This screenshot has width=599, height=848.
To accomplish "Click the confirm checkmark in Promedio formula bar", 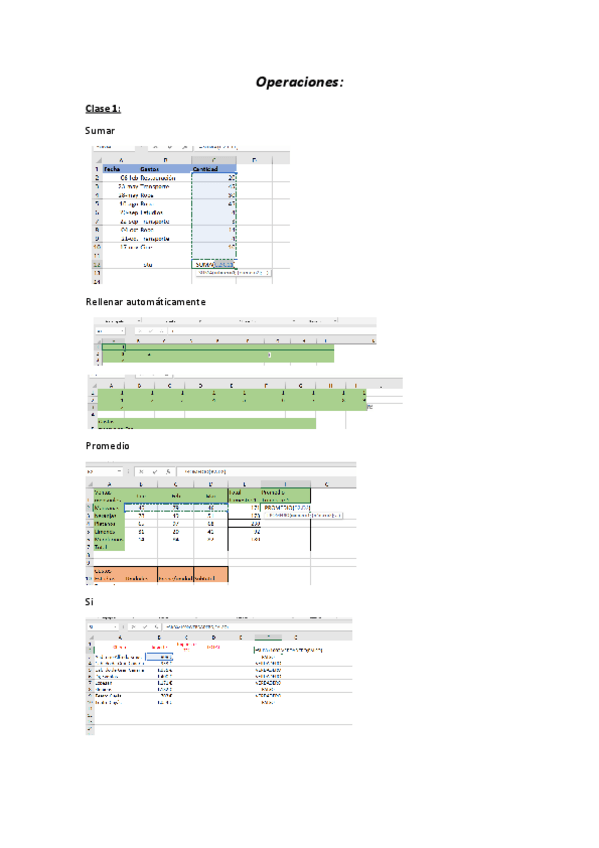I will point(155,472).
